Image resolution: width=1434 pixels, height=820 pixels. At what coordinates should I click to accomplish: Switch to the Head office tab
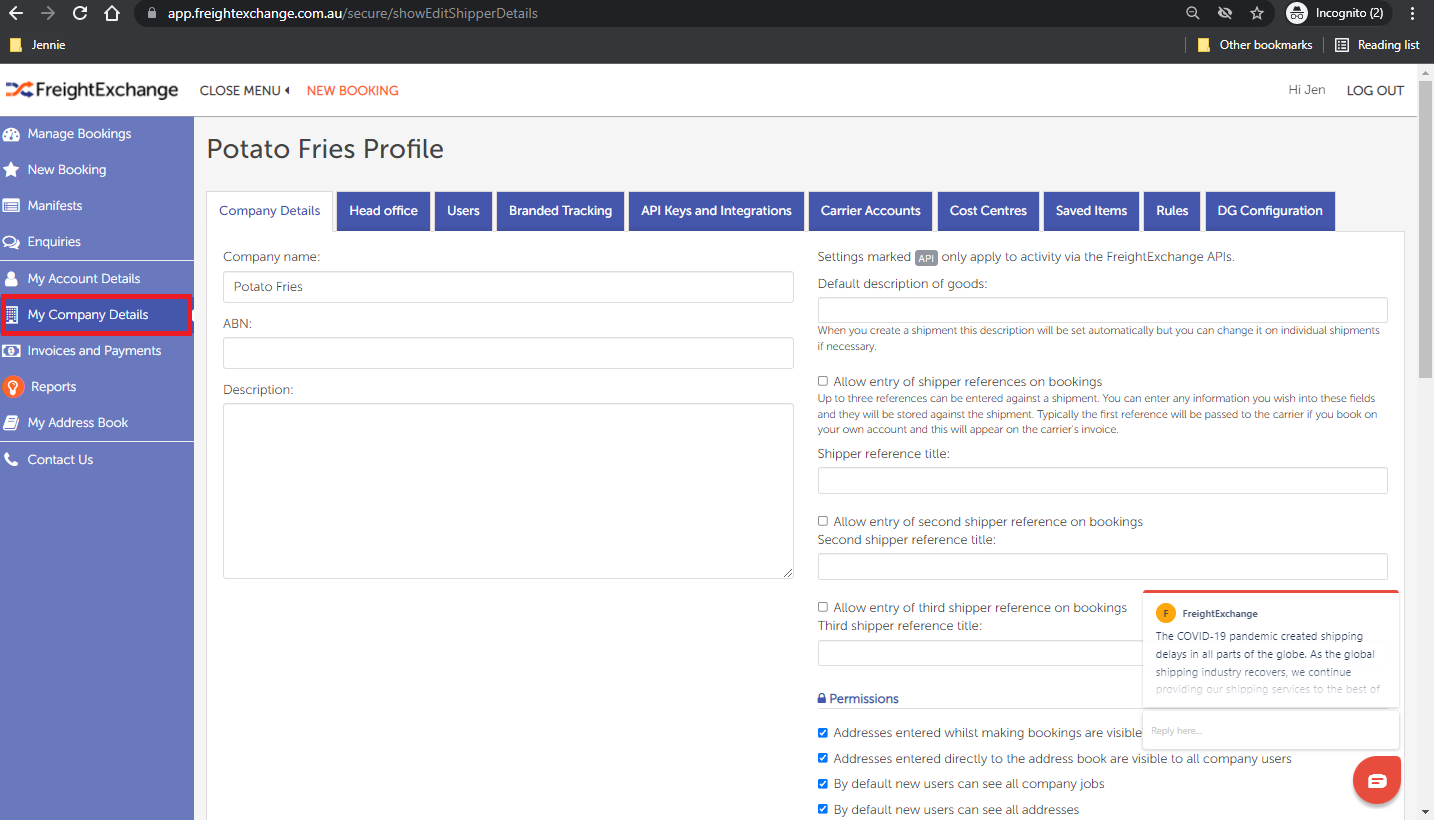[x=384, y=211]
